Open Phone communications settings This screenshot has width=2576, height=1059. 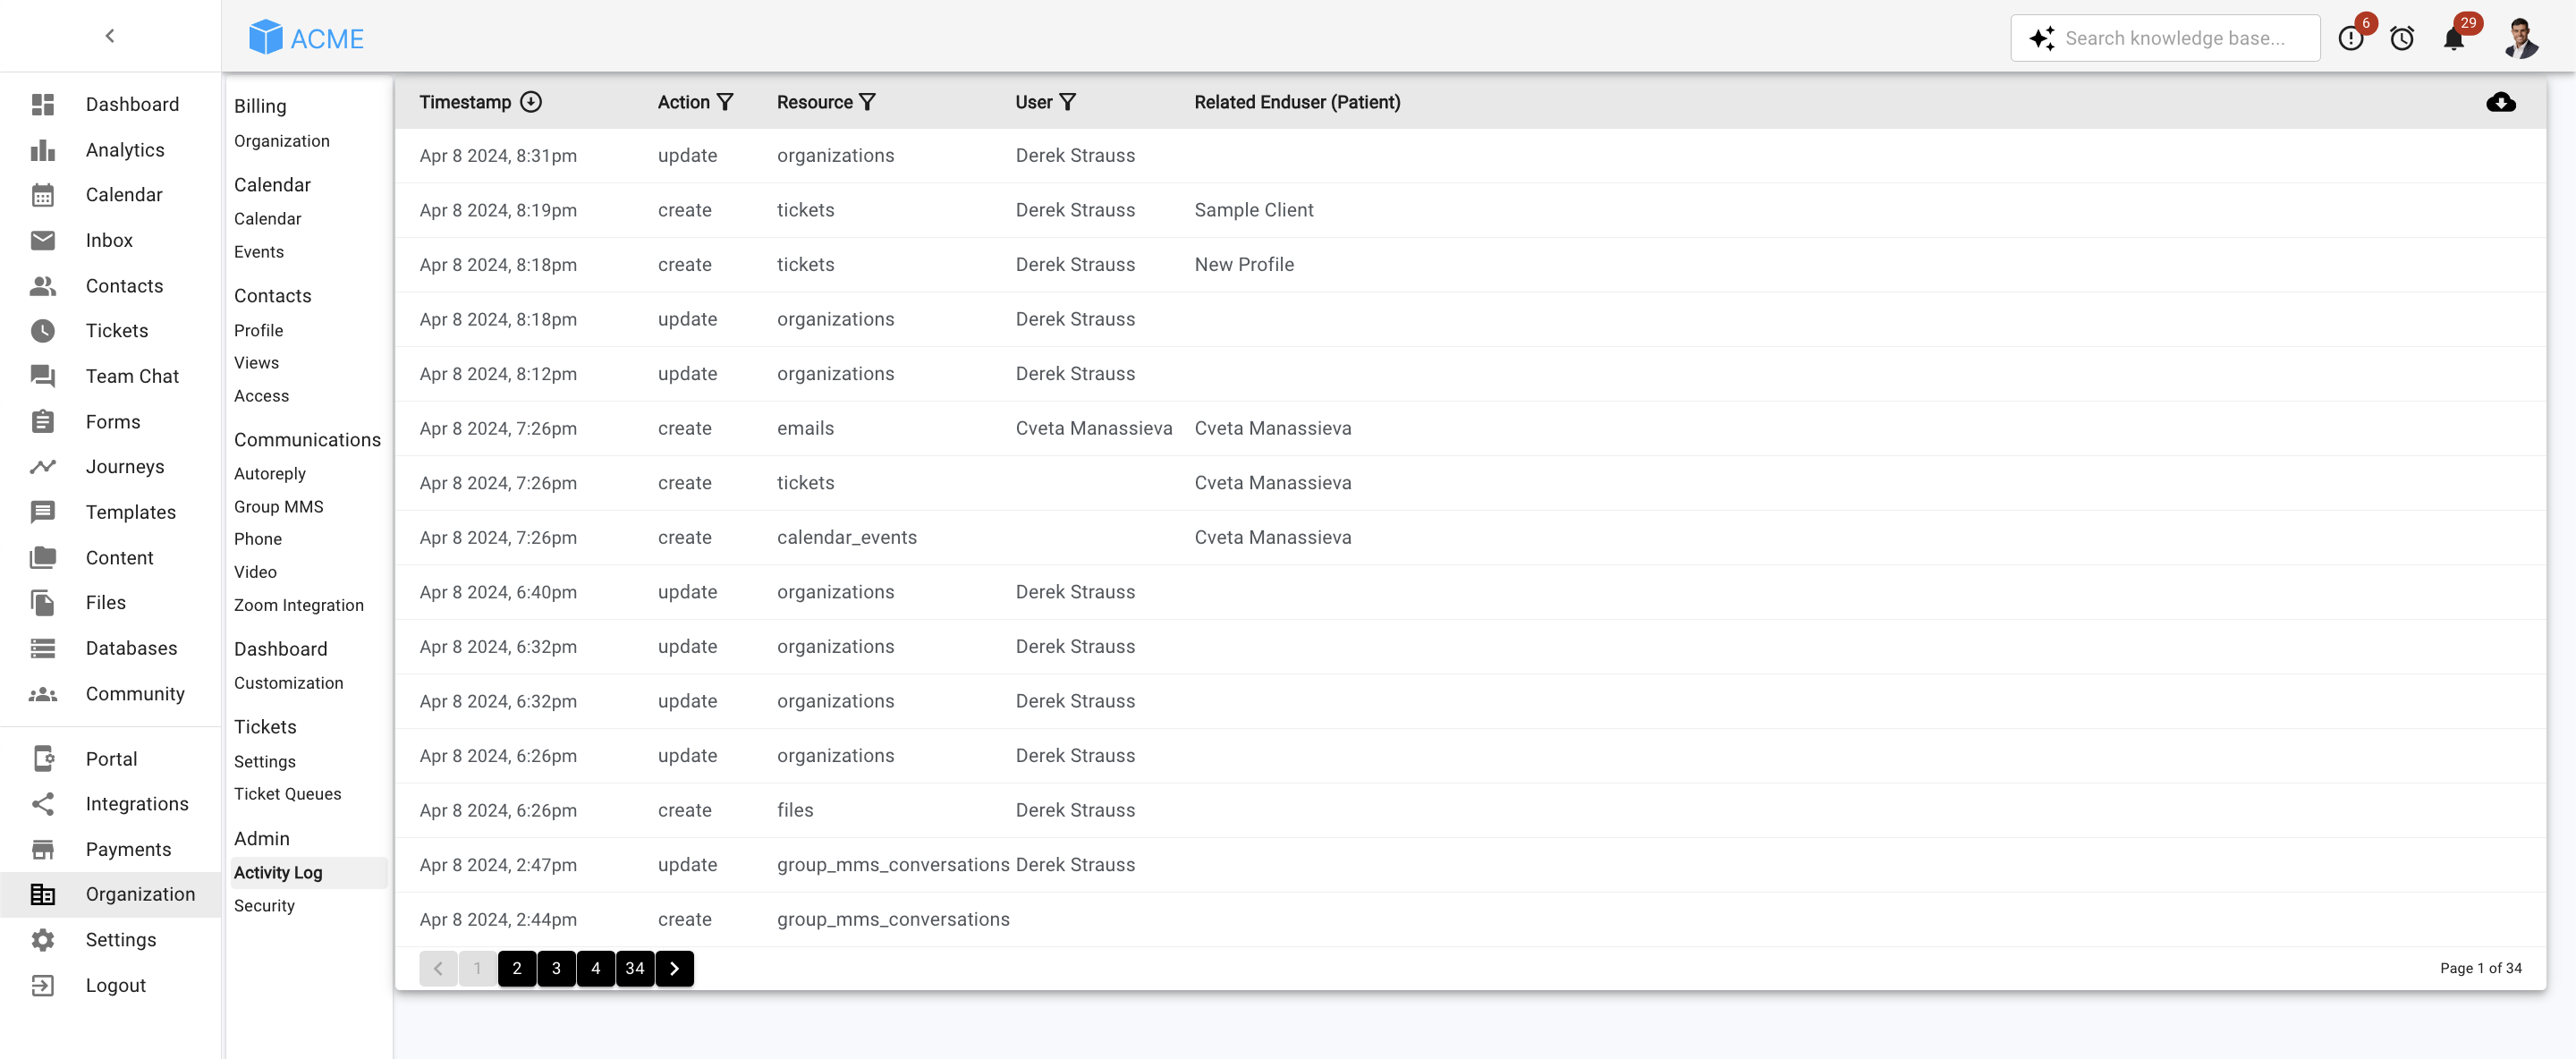(258, 539)
